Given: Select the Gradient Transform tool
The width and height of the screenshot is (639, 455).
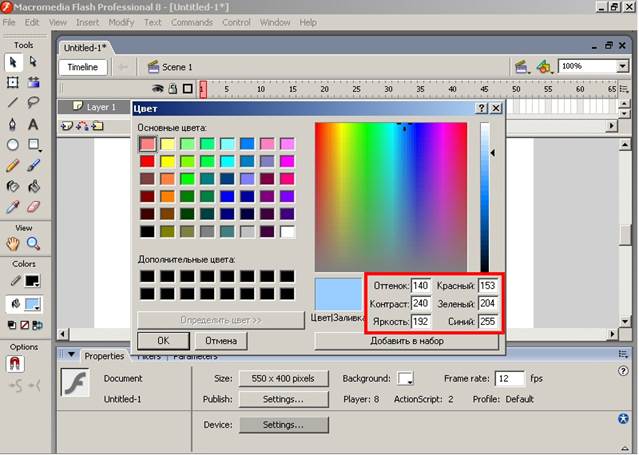Looking at the screenshot, I should click(33, 82).
